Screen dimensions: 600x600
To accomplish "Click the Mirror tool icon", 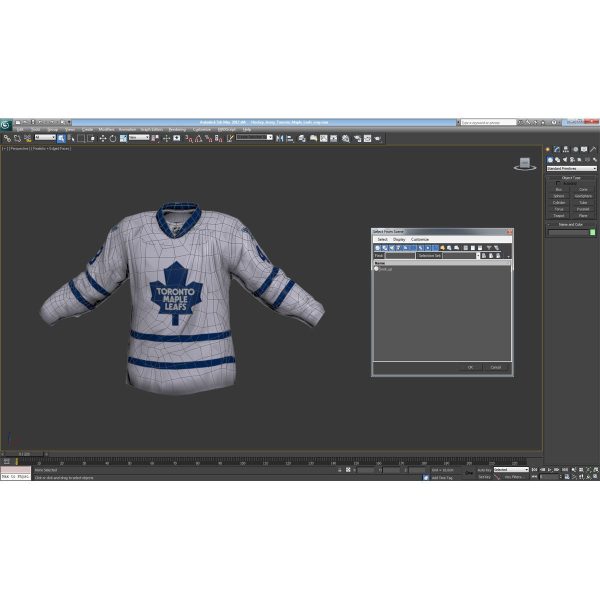I will point(280,139).
